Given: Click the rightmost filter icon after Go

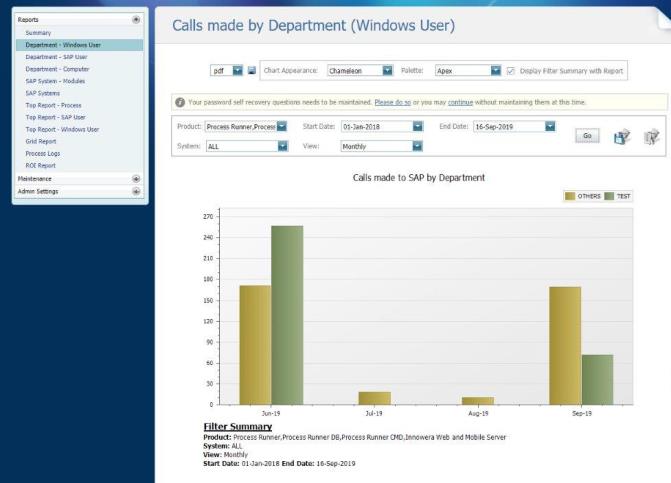Looking at the screenshot, I should [x=651, y=136].
